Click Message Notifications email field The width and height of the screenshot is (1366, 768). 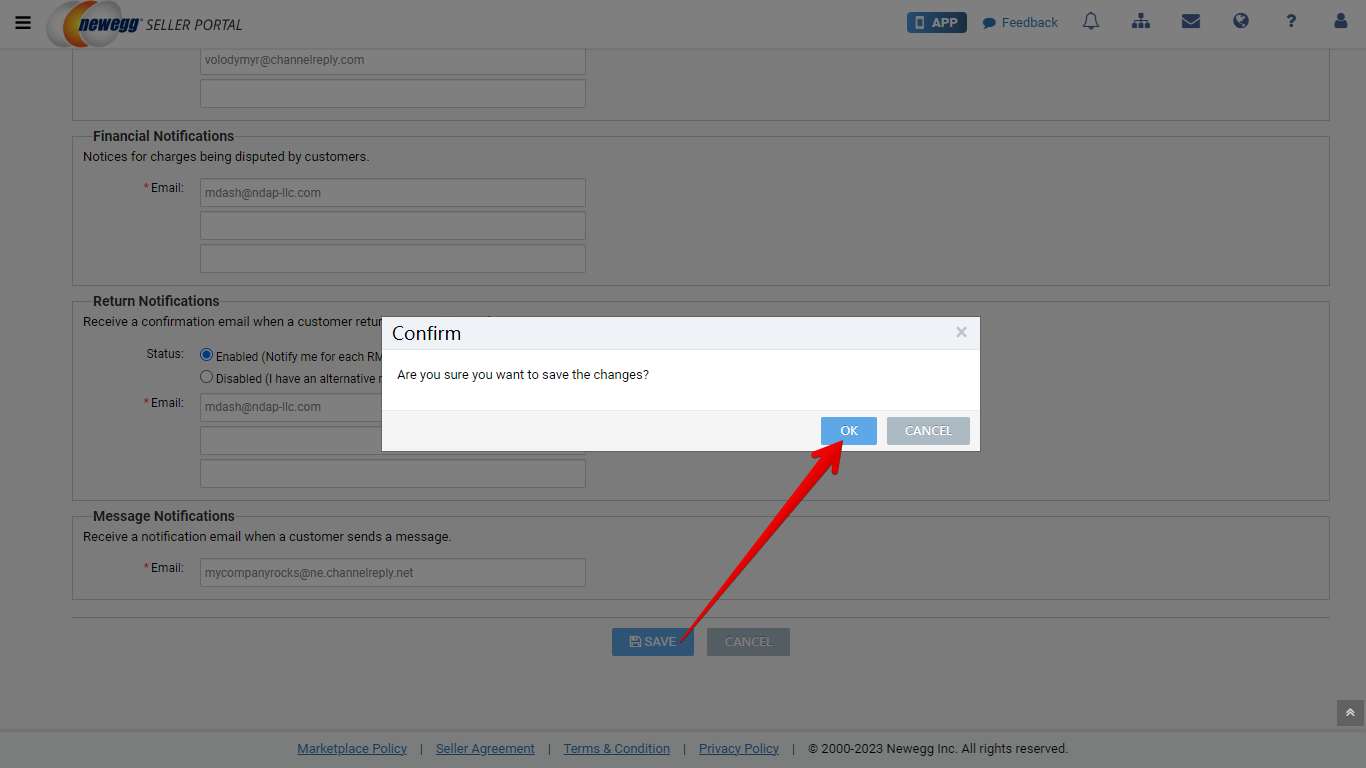[x=393, y=573]
